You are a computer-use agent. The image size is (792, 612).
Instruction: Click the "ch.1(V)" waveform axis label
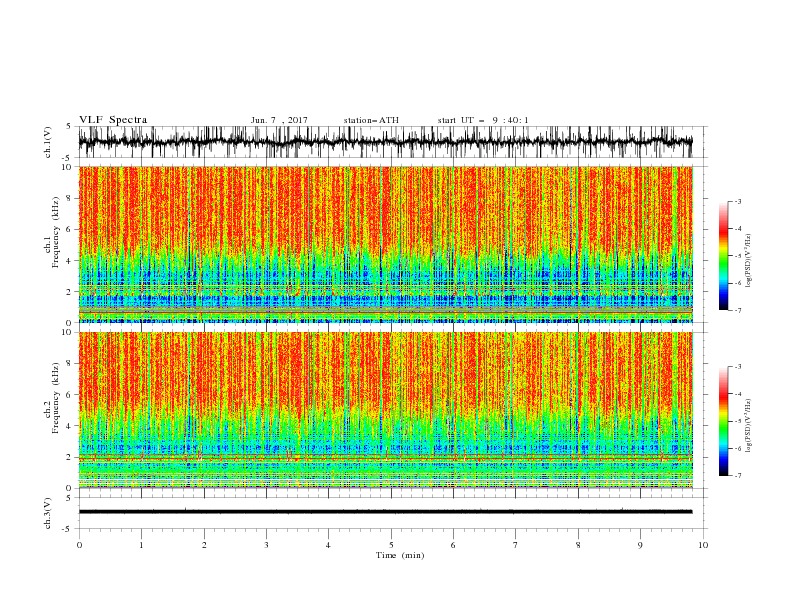(48, 142)
